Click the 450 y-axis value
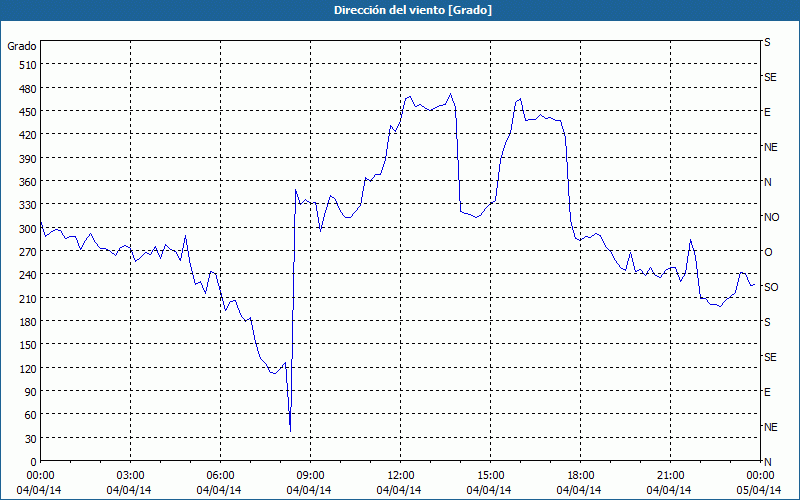The height and width of the screenshot is (500, 800). pos(28,112)
